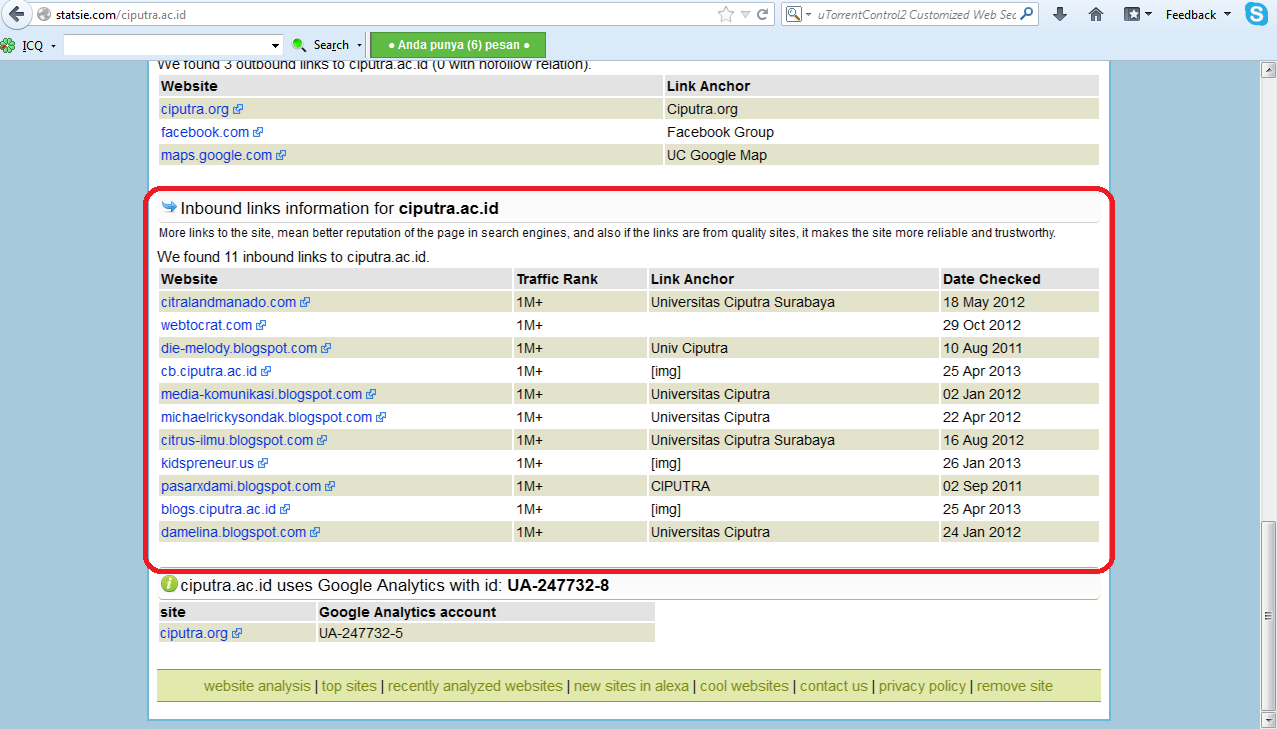Viewport: 1277px width, 729px height.
Task: Open the 'remove site' footer link
Action: click(x=1015, y=686)
